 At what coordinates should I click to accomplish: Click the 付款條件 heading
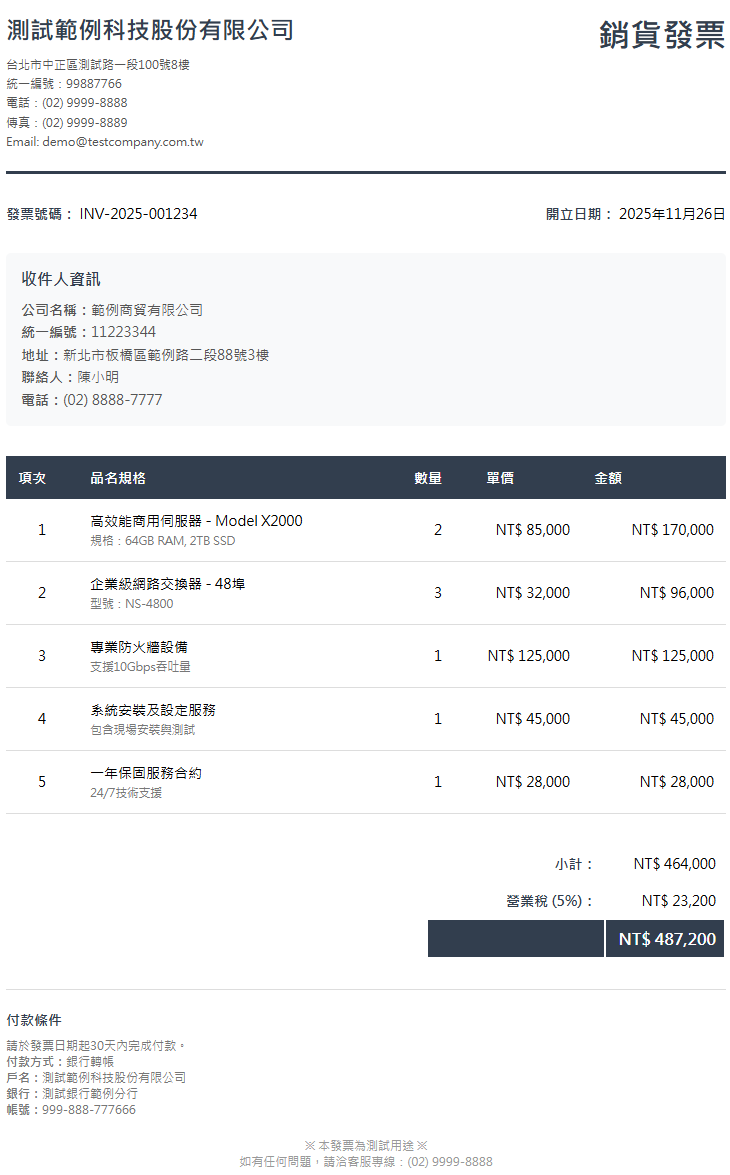[34, 1020]
